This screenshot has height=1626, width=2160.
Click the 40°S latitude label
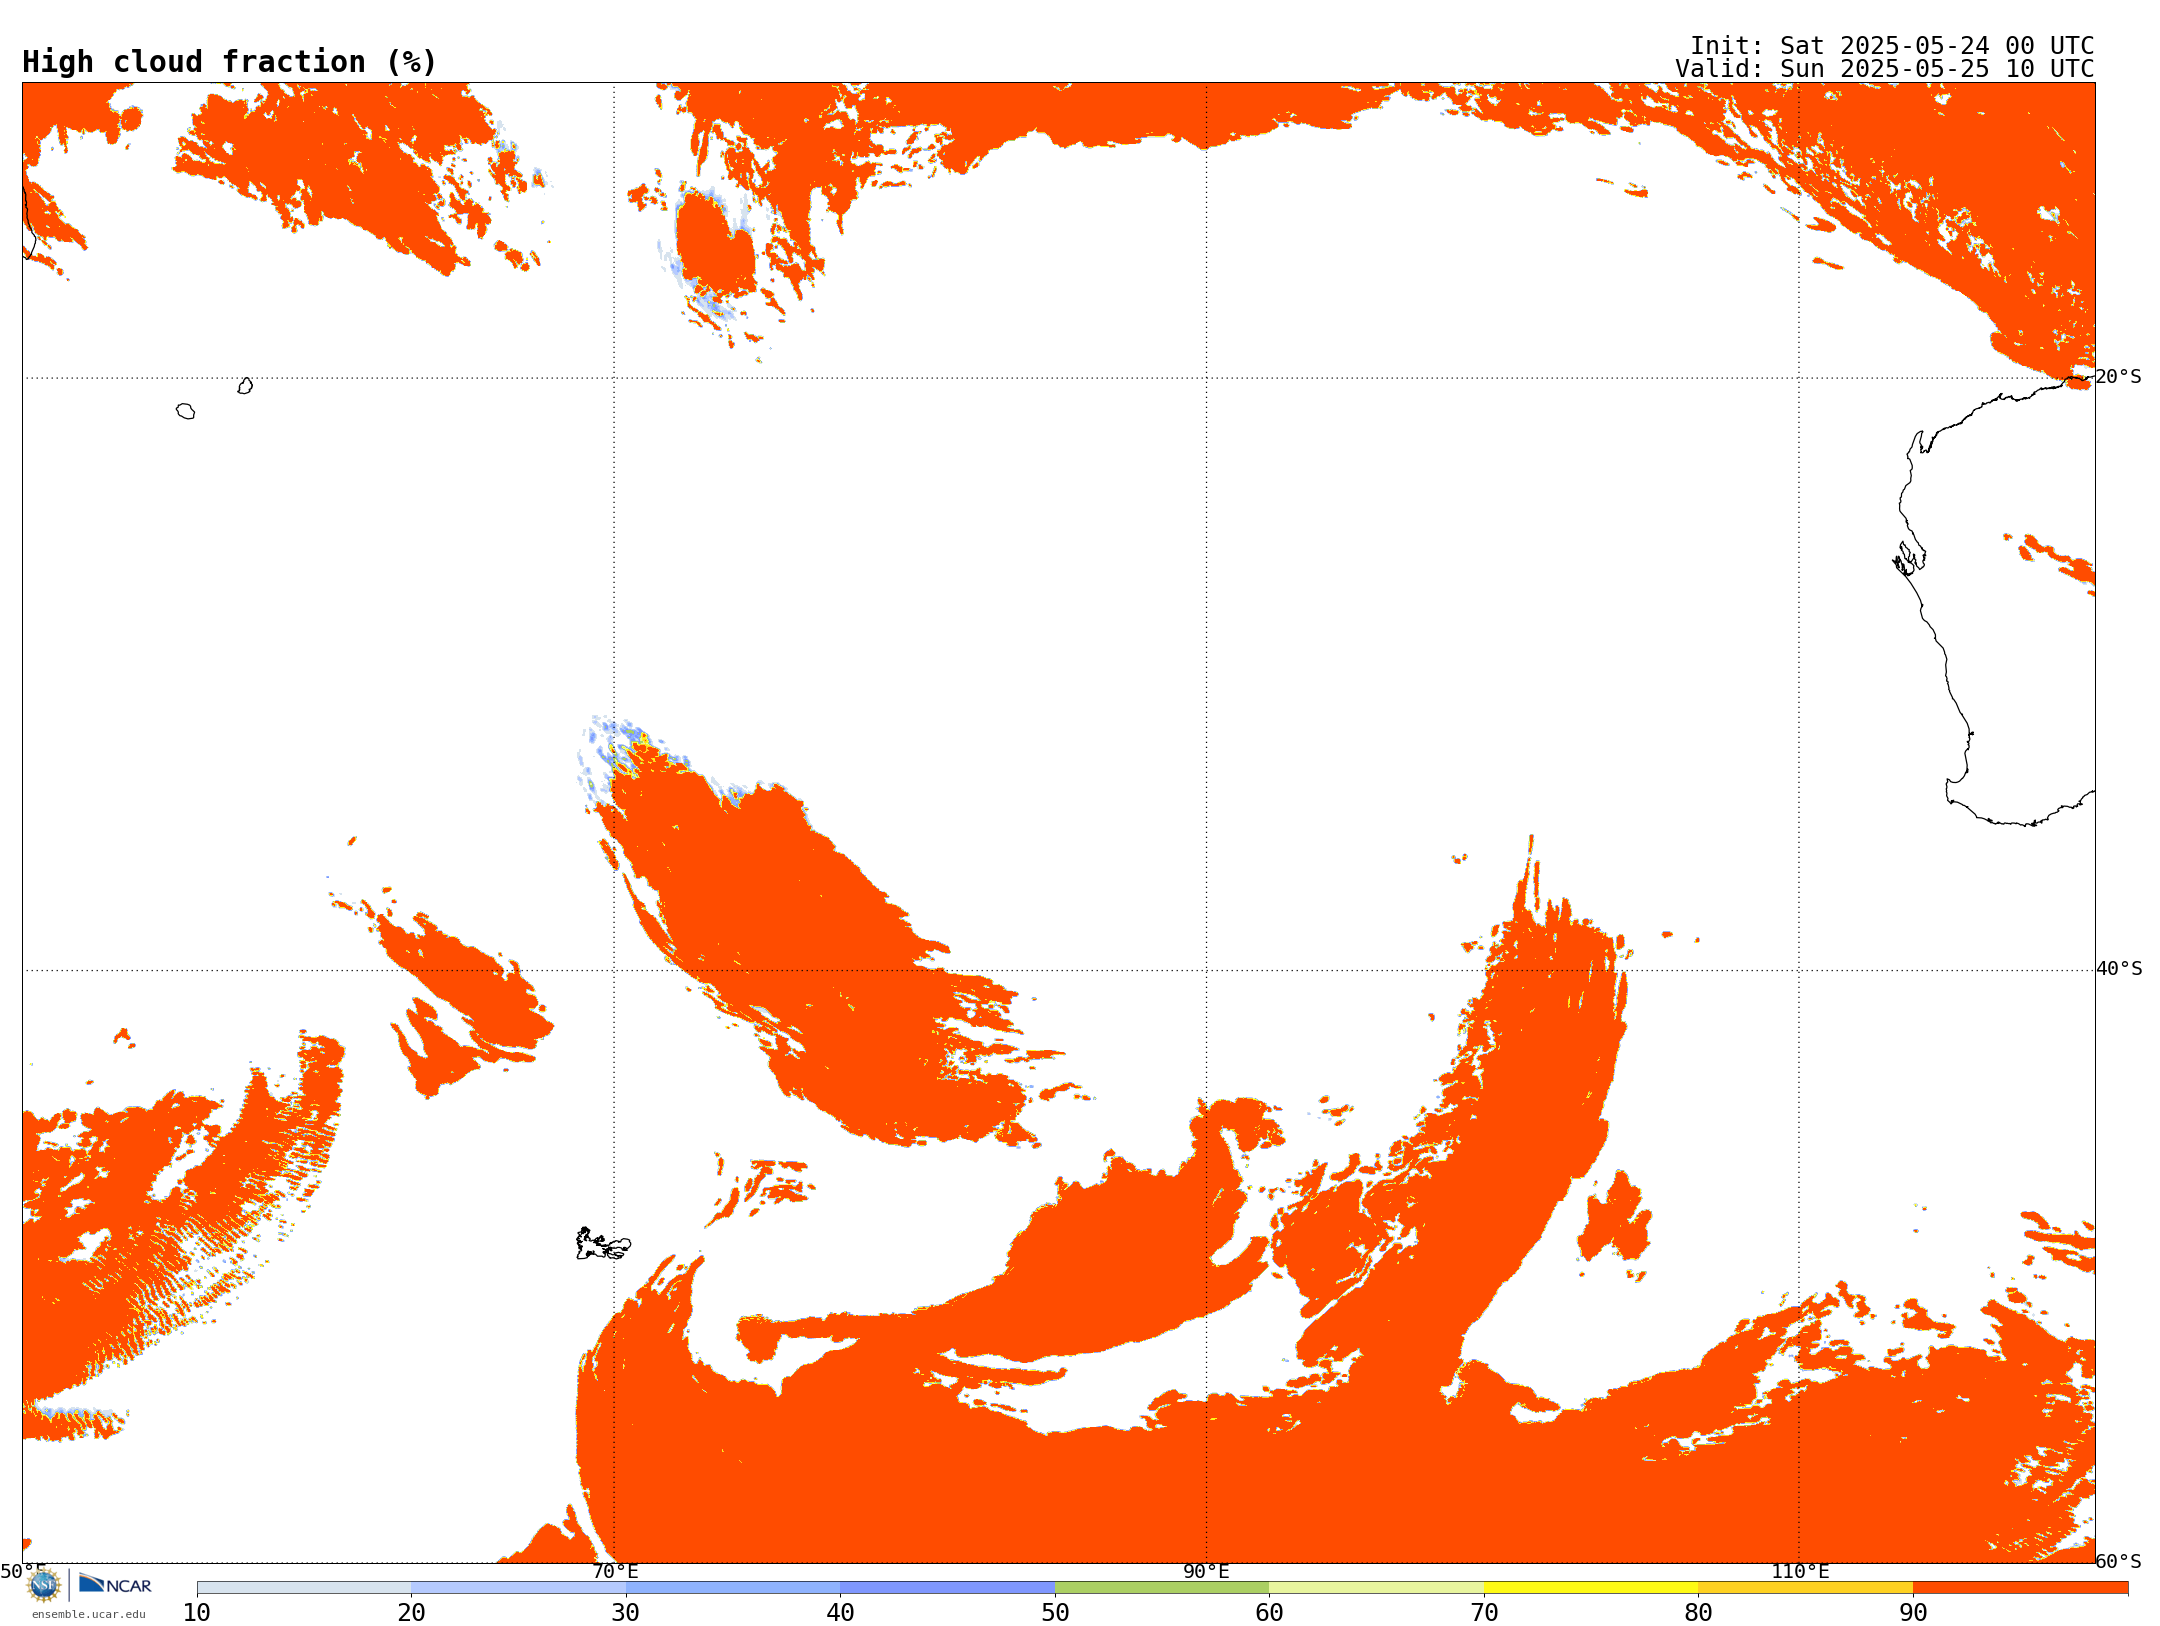2119,969
